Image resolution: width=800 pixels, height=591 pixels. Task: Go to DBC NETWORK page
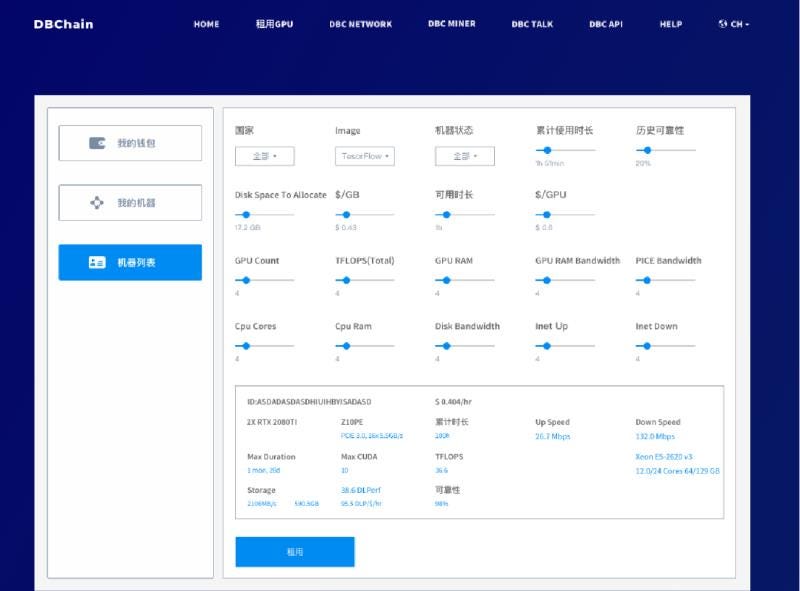360,24
